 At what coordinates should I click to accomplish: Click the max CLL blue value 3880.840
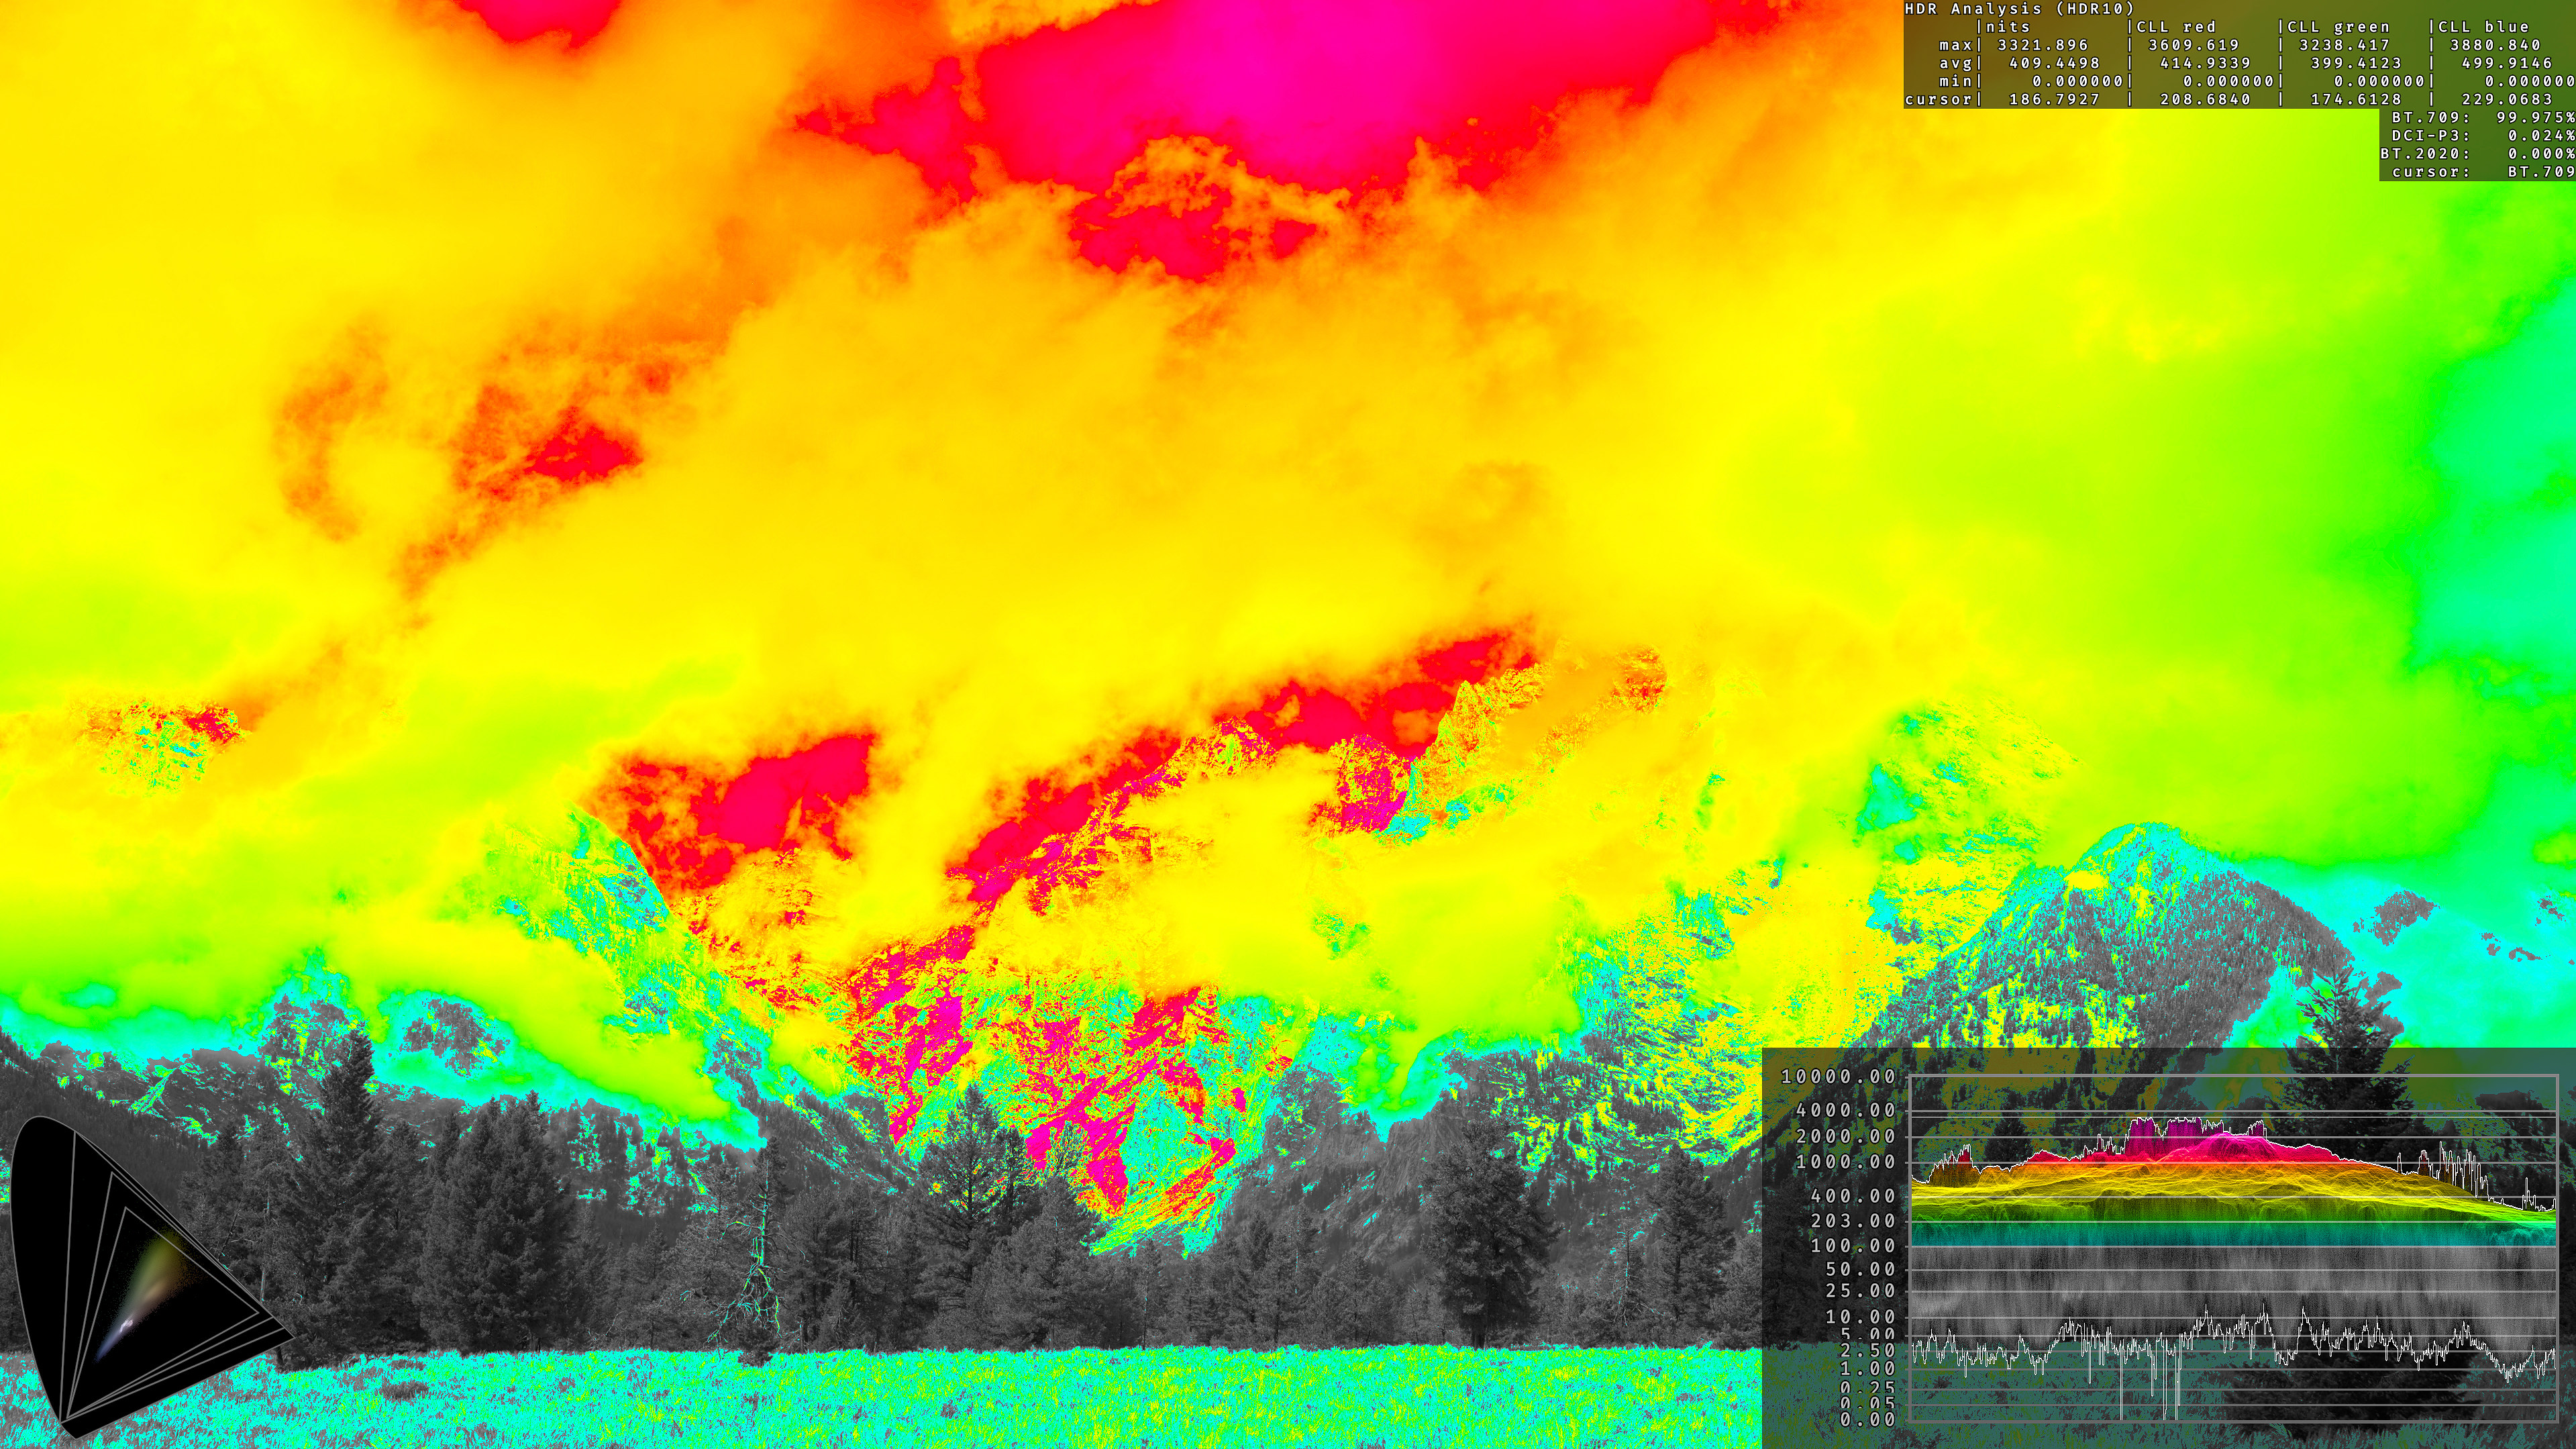point(2495,45)
